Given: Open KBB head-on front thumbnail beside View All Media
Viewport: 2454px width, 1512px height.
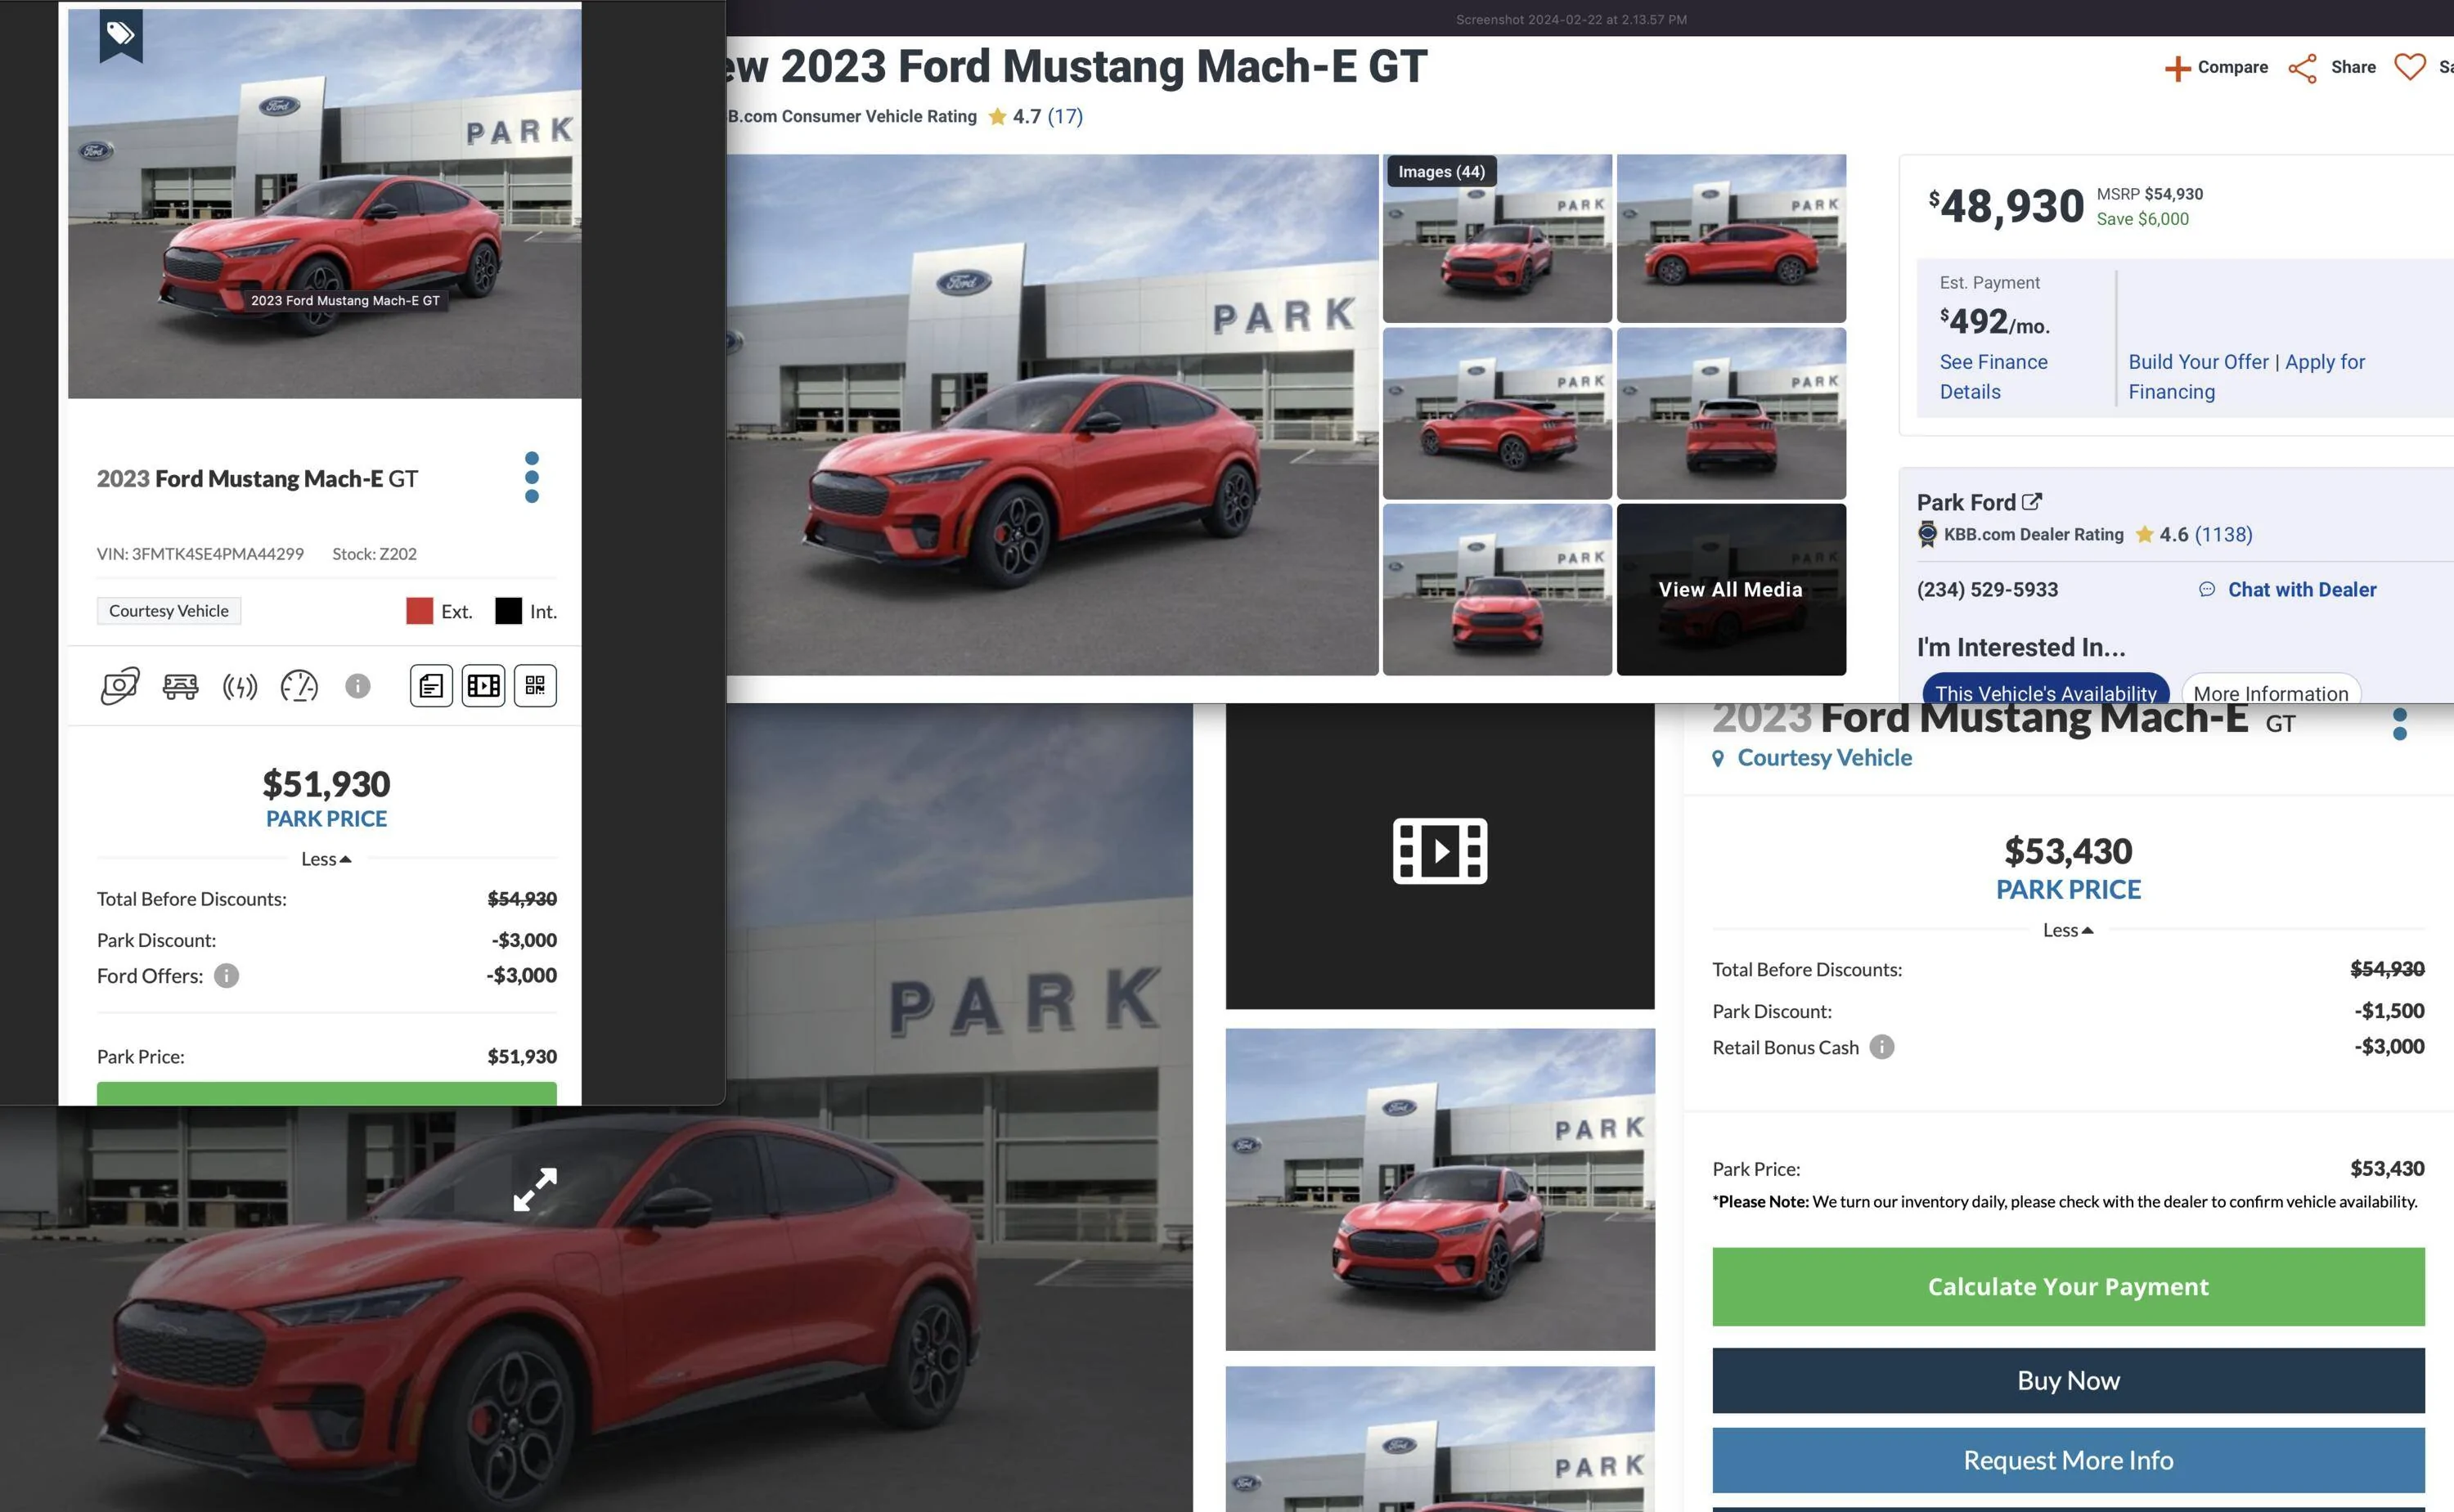Looking at the screenshot, I should coord(1497,590).
